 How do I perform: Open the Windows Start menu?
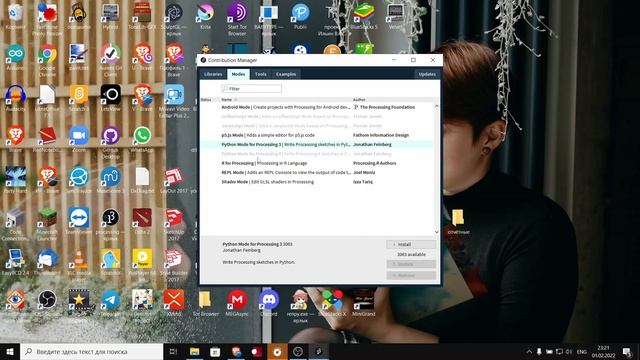pyautogui.click(x=10, y=351)
